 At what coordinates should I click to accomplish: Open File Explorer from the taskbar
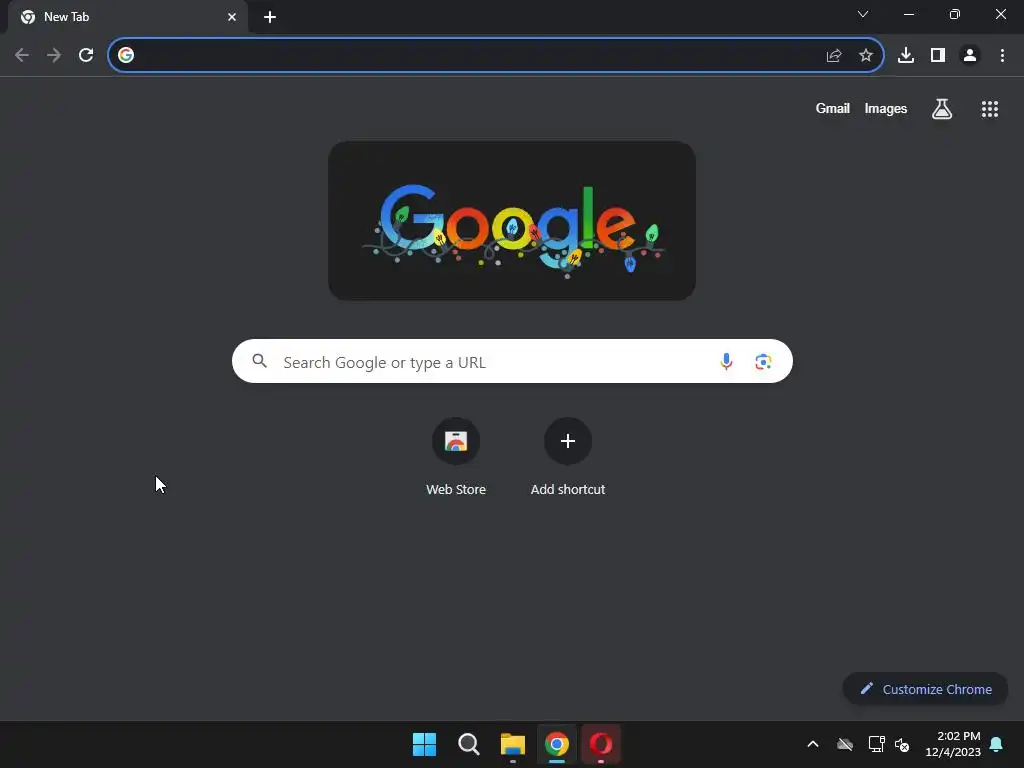(x=513, y=744)
